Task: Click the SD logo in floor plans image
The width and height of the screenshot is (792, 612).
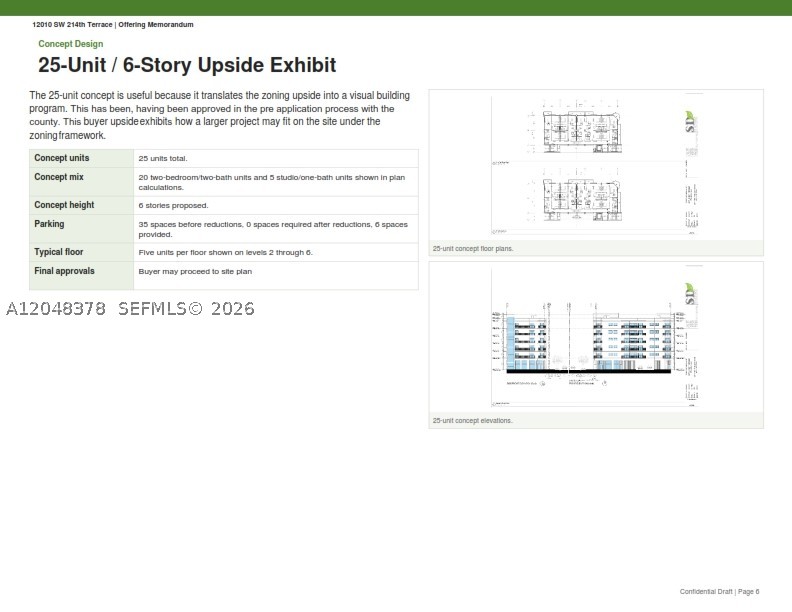Action: [x=690, y=122]
